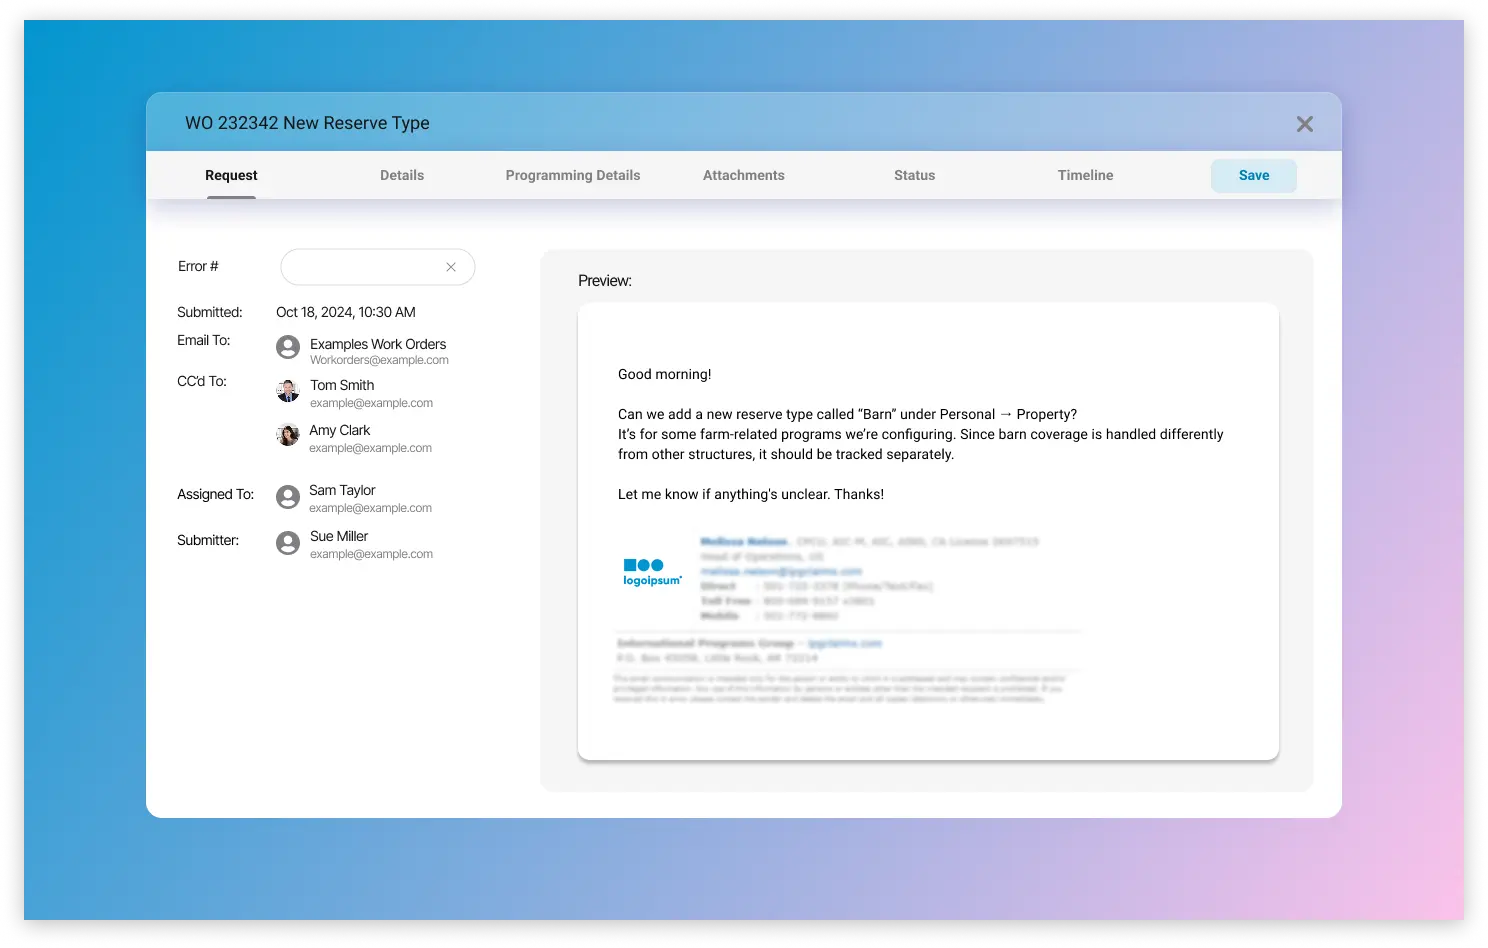1488x948 pixels.
Task: Open the Timeline tab
Action: pos(1086,175)
